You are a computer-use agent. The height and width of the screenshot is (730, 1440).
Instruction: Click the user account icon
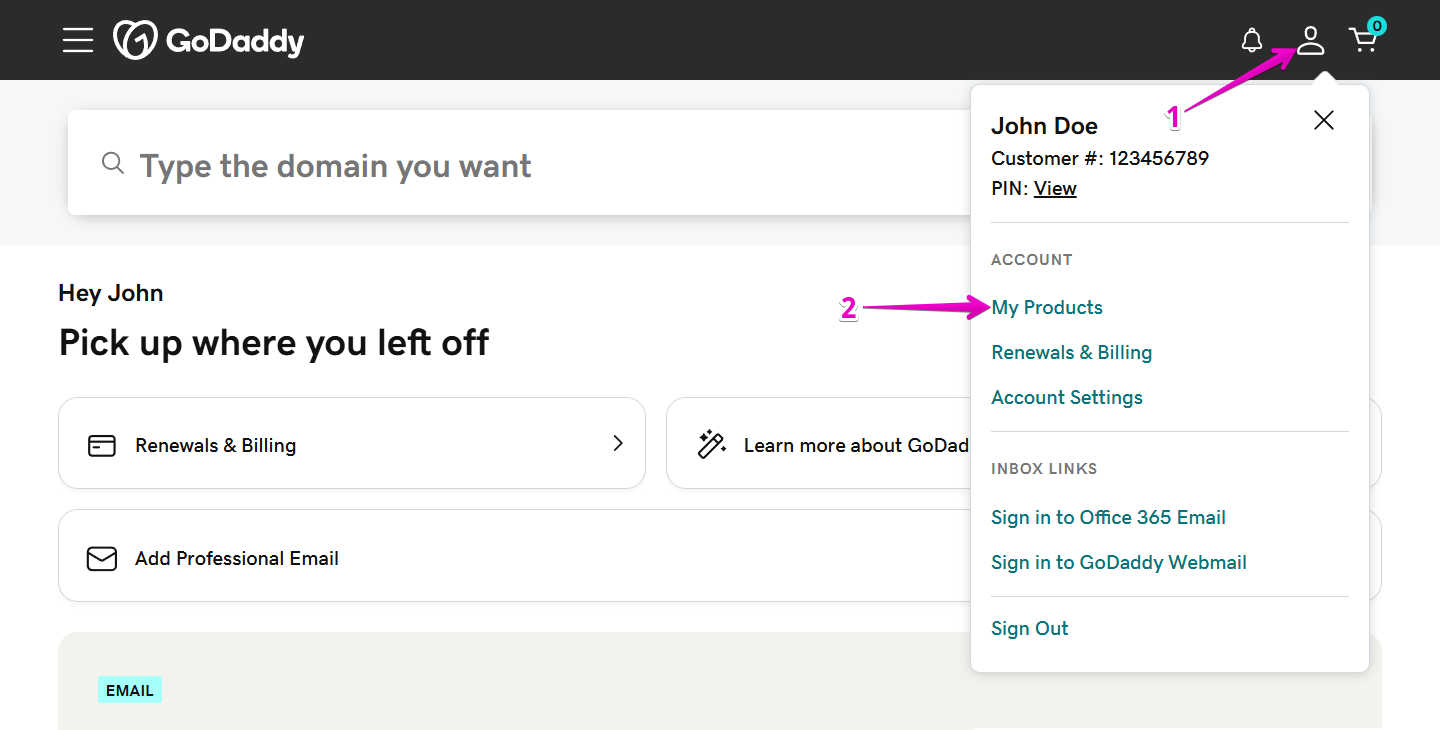[1310, 41]
